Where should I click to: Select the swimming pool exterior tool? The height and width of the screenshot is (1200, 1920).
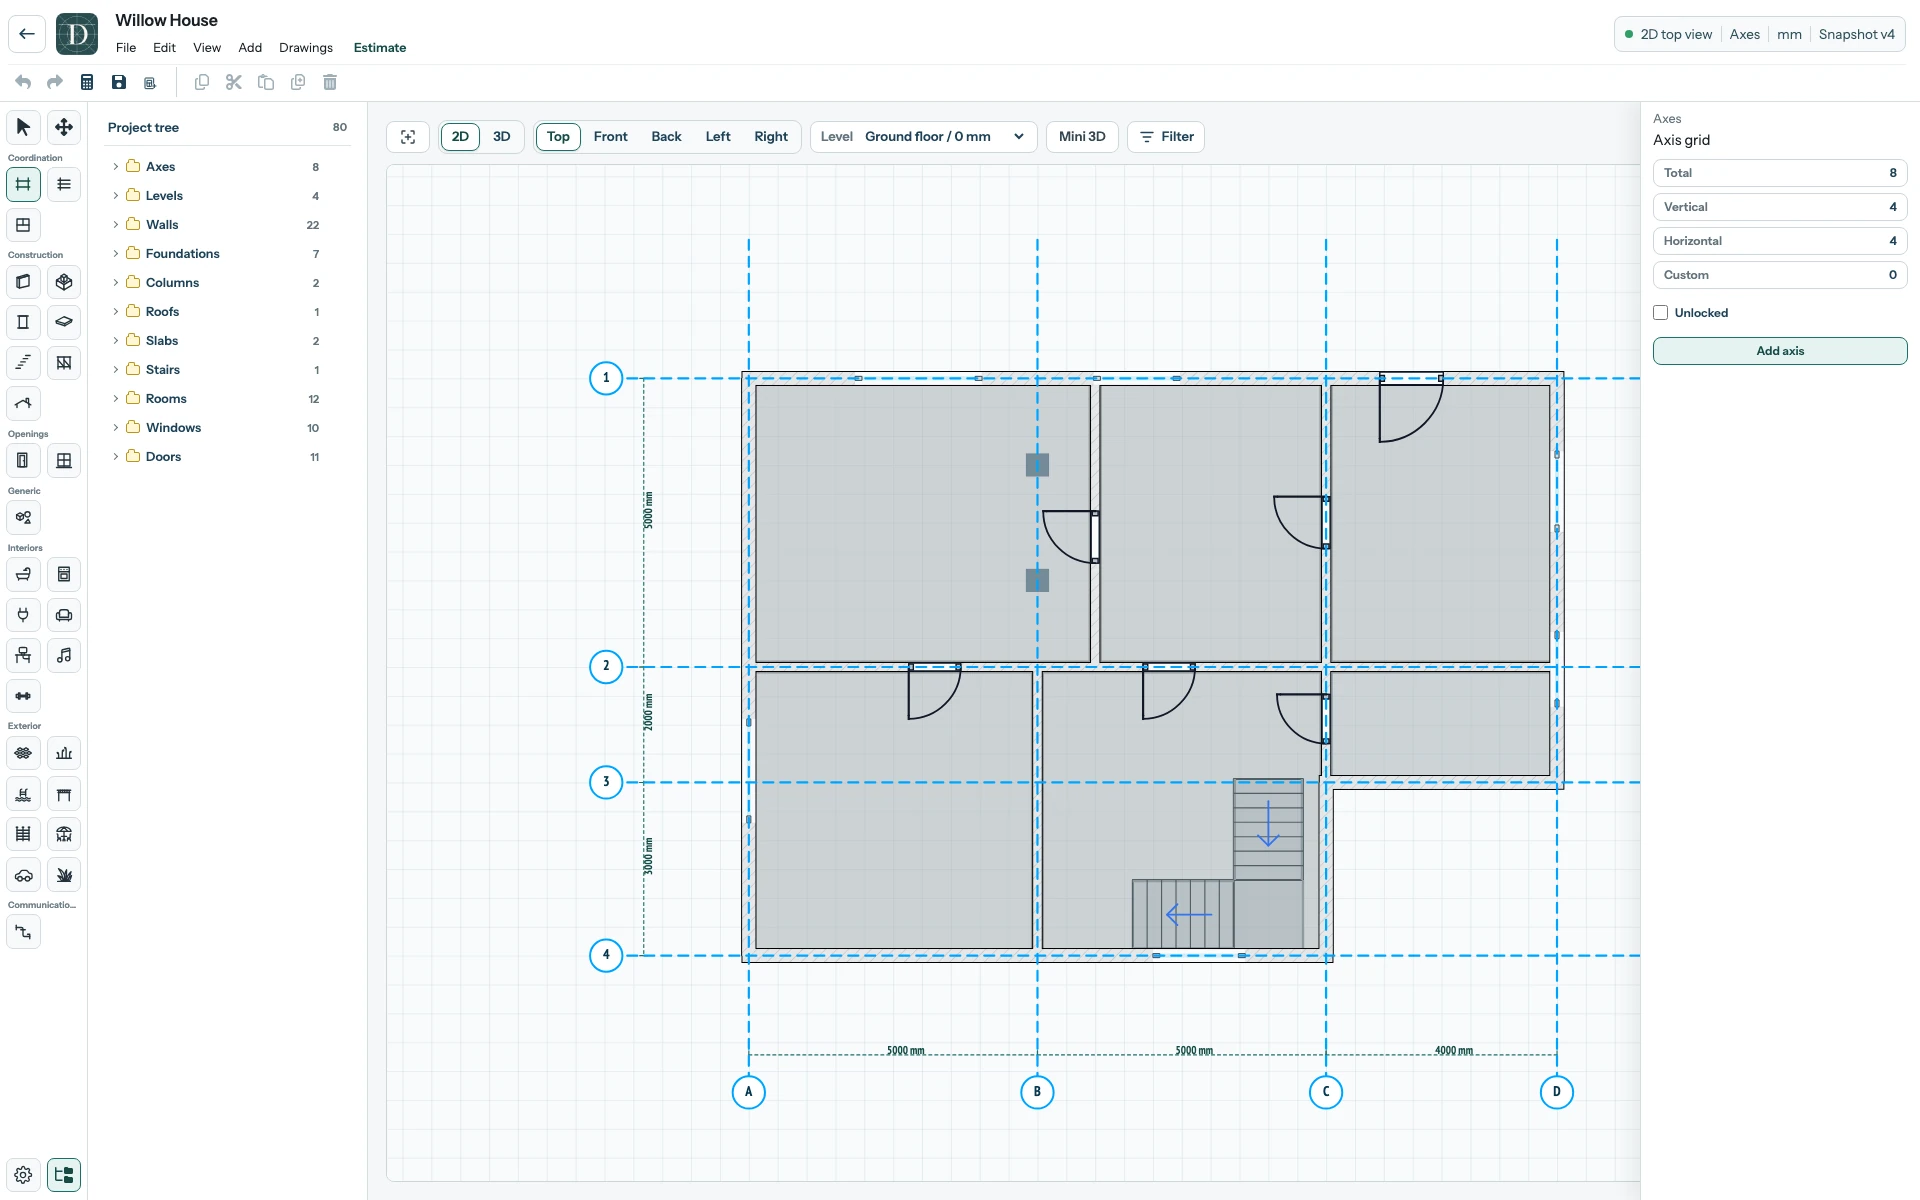[x=23, y=794]
